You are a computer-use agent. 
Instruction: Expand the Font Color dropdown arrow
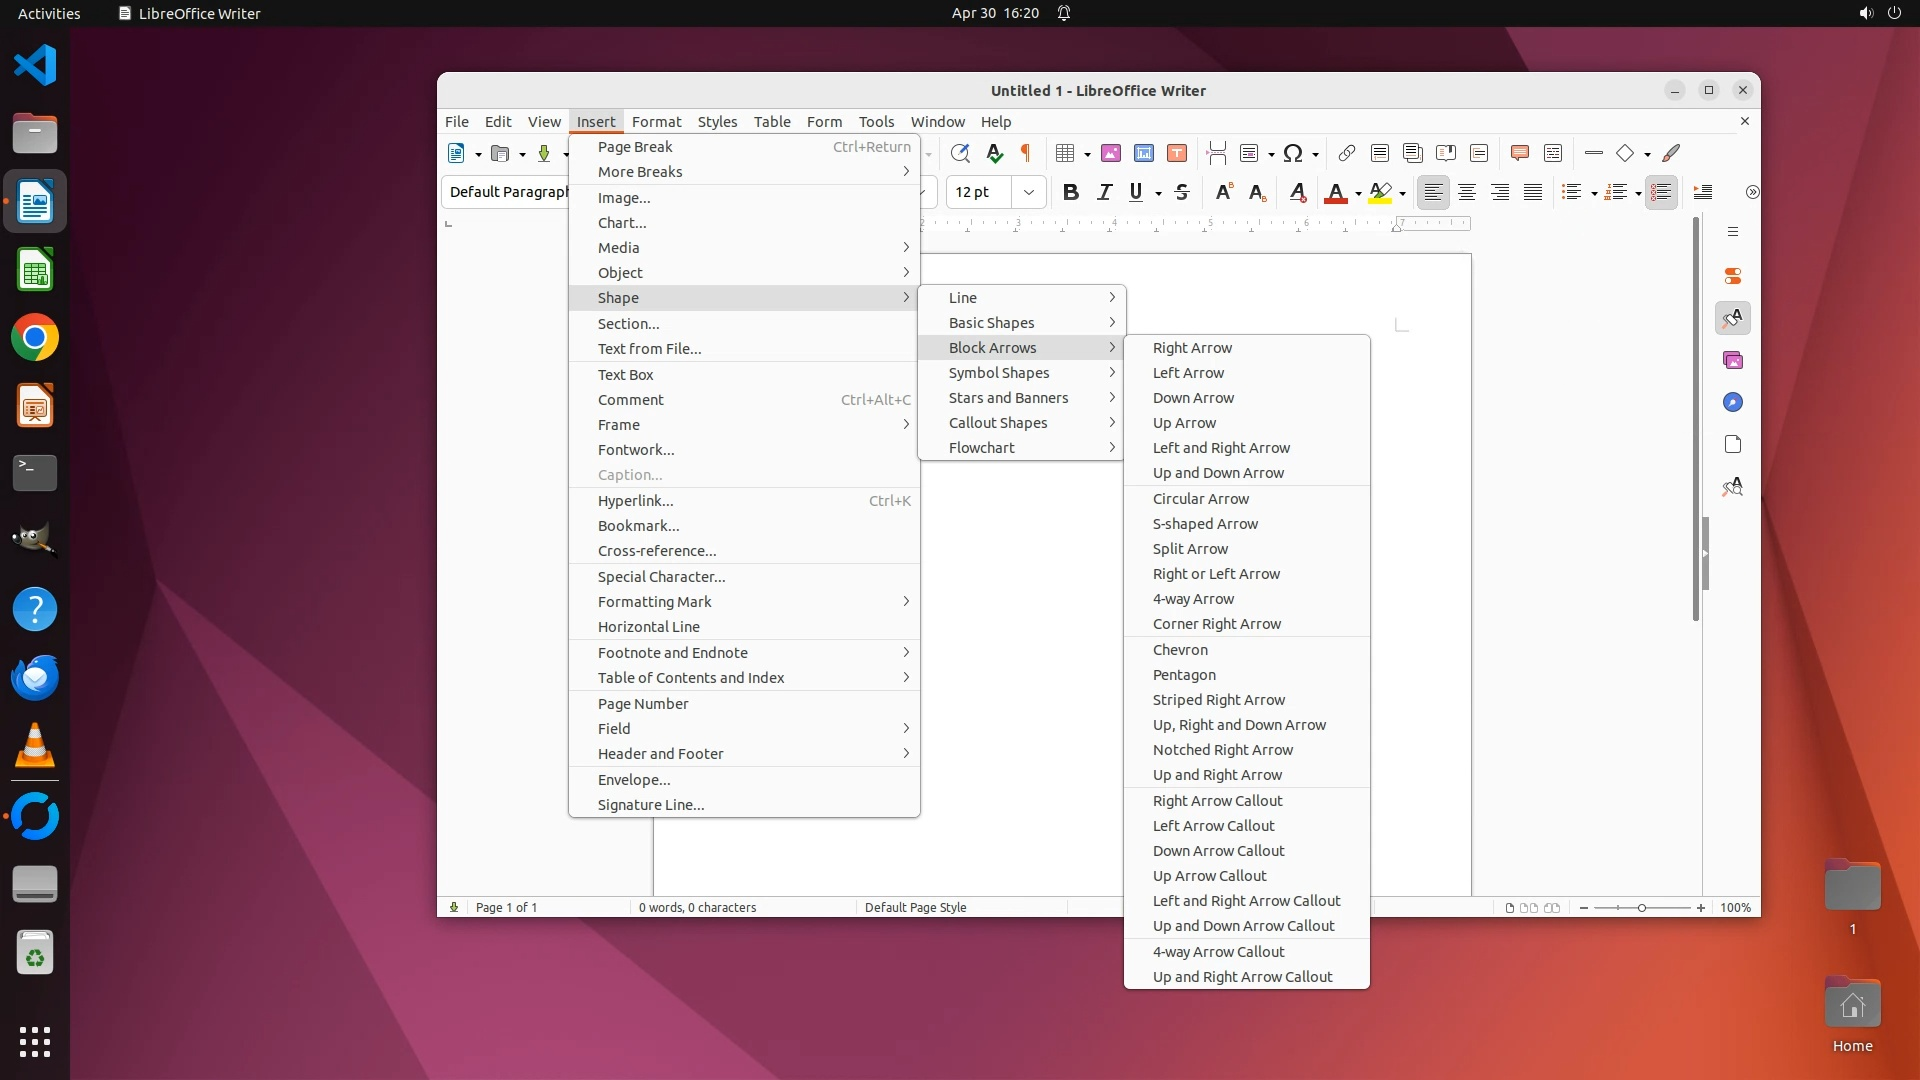(x=1358, y=193)
